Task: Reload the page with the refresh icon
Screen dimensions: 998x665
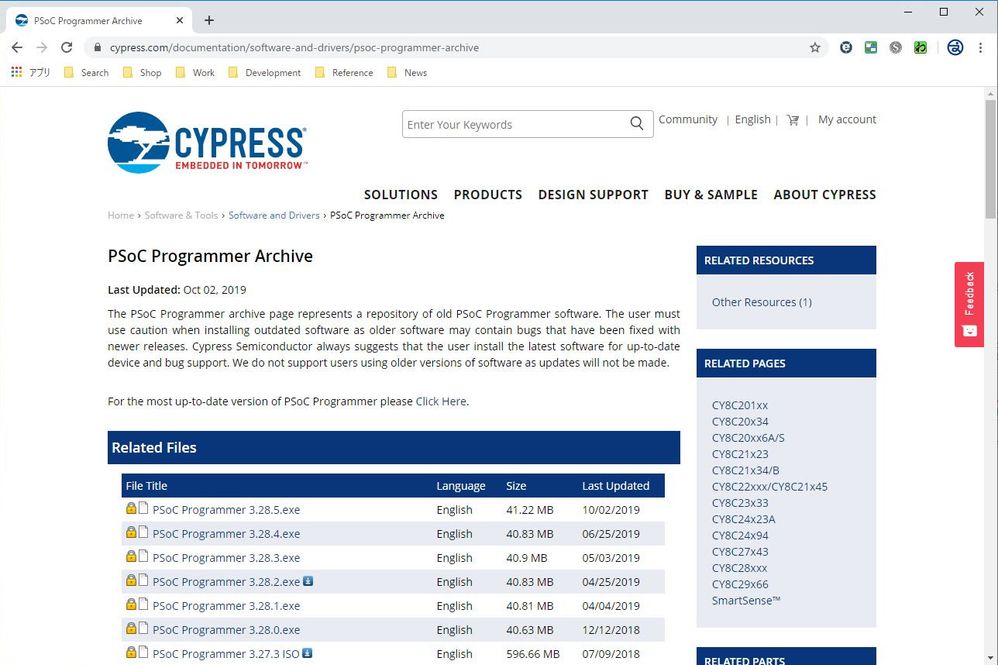Action: point(67,48)
